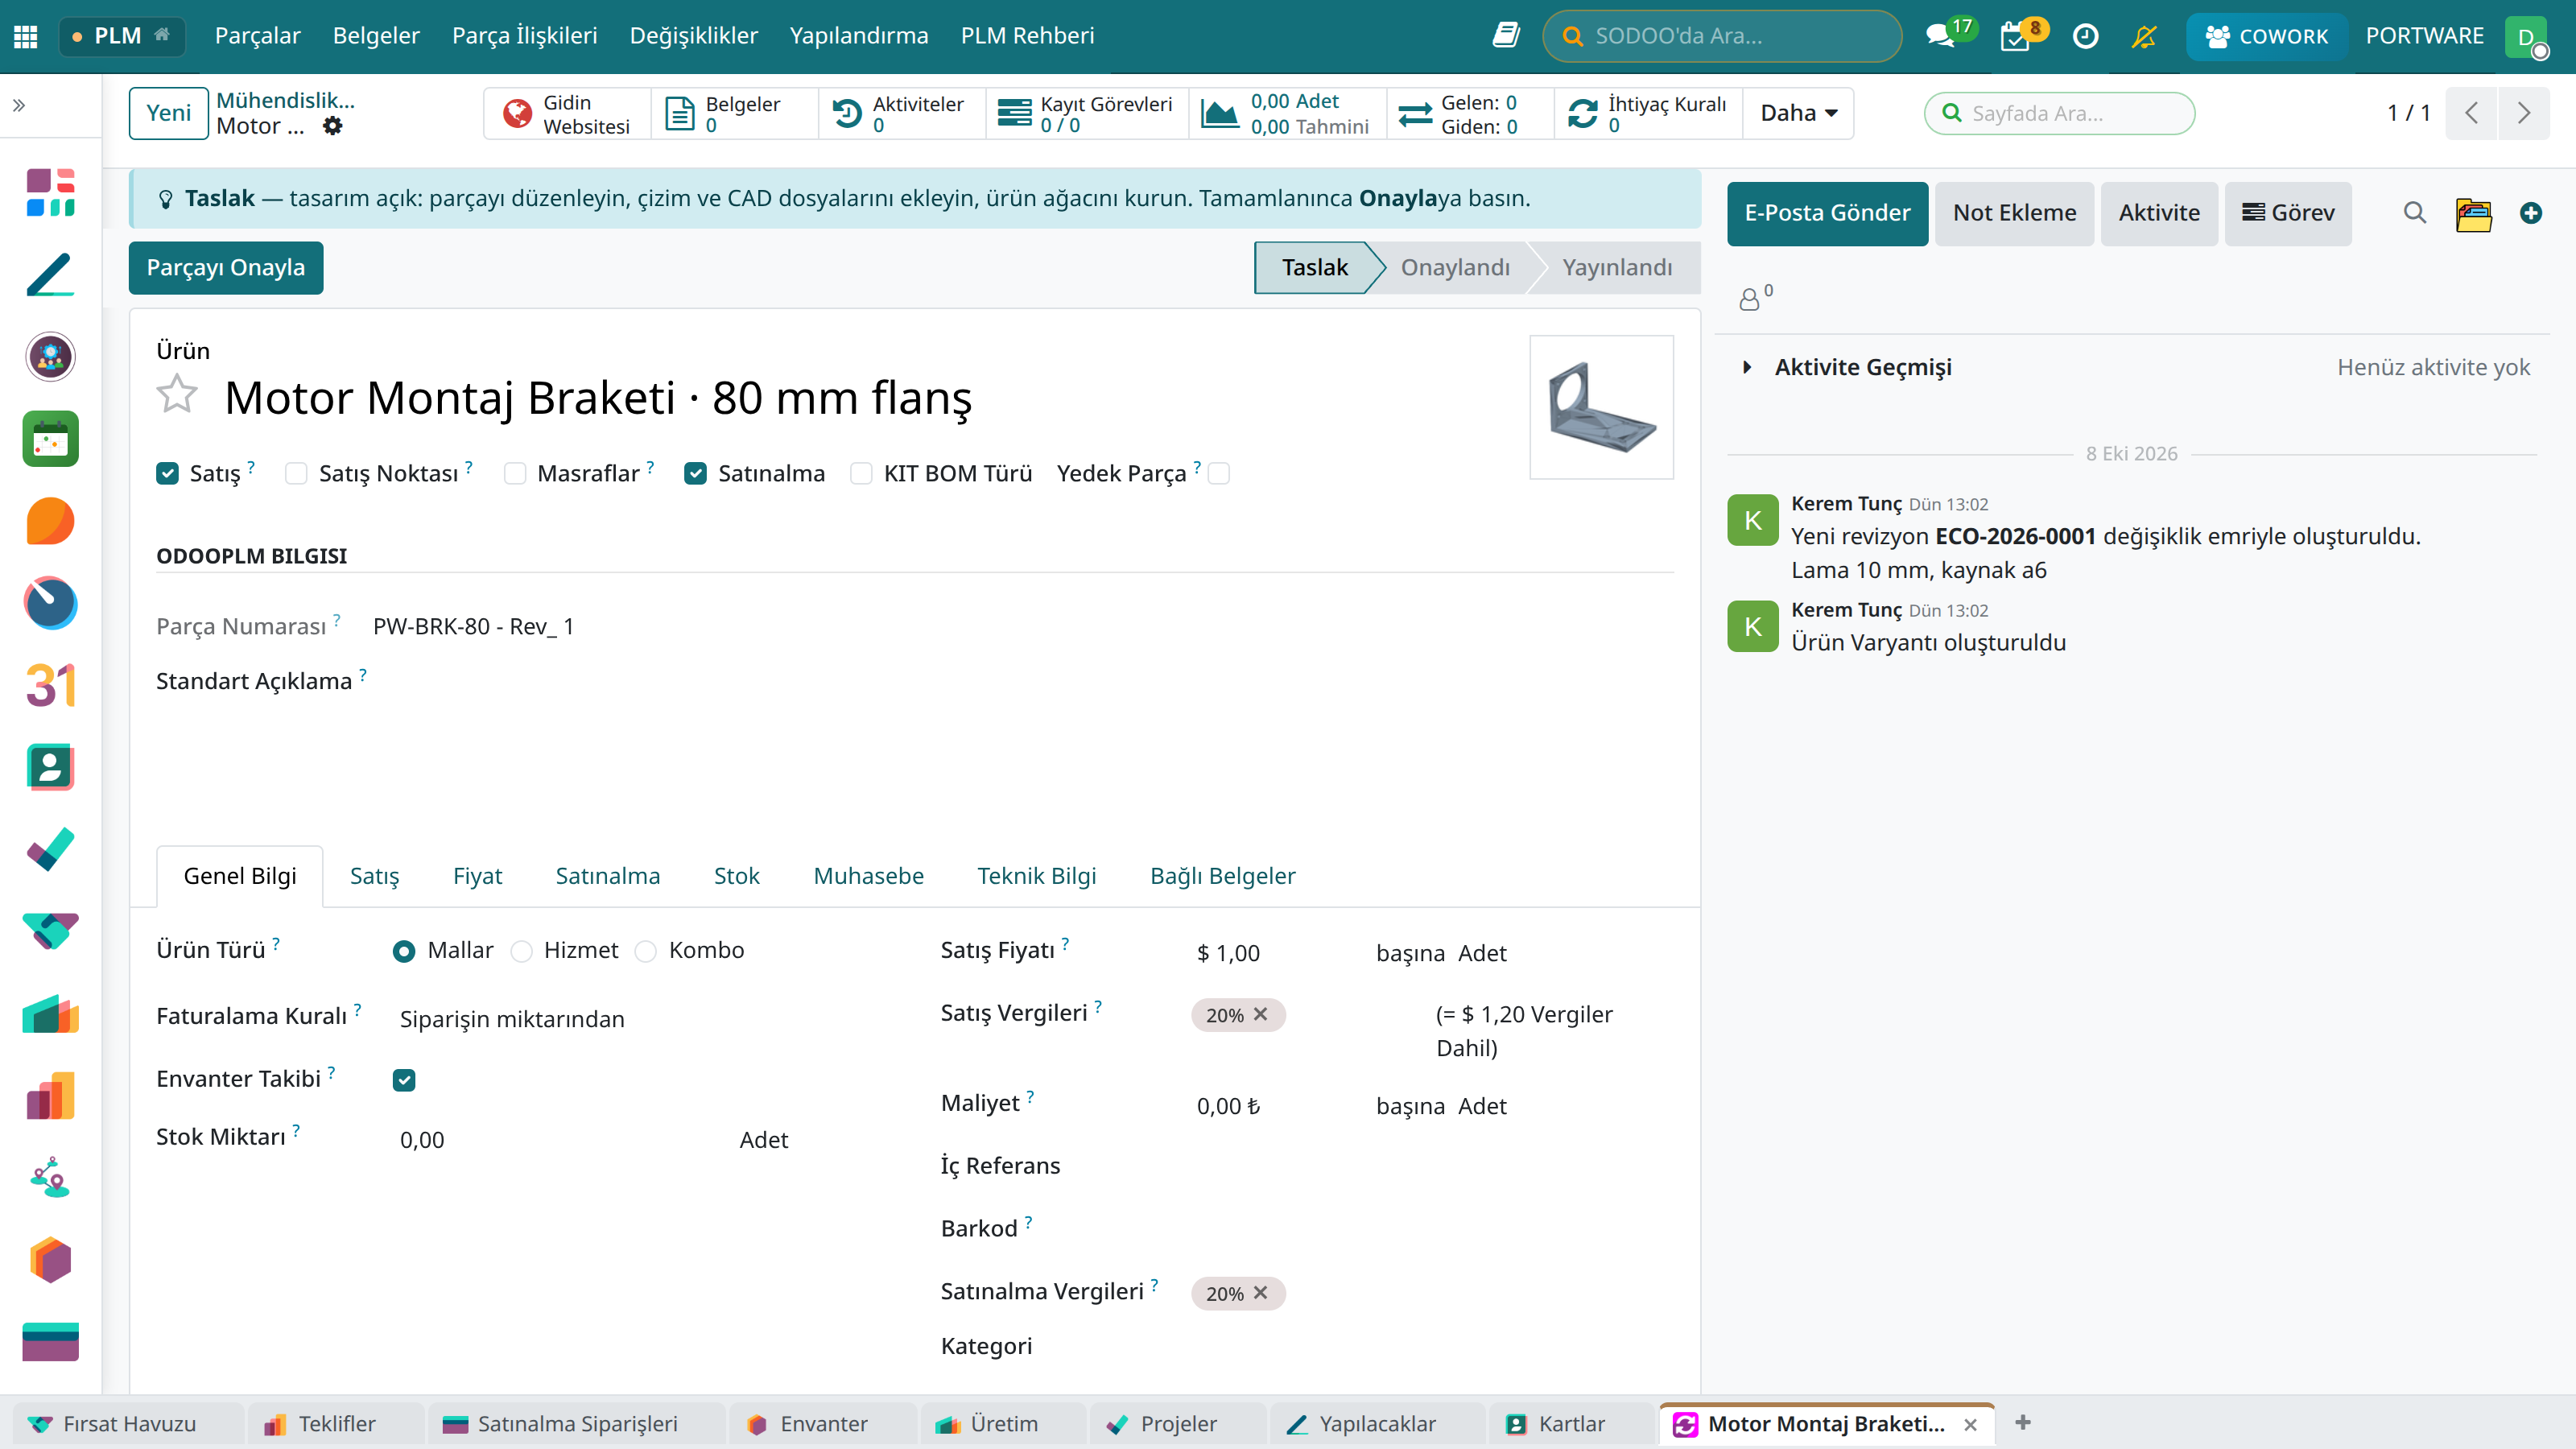Go to next record arrow

click(x=2524, y=113)
